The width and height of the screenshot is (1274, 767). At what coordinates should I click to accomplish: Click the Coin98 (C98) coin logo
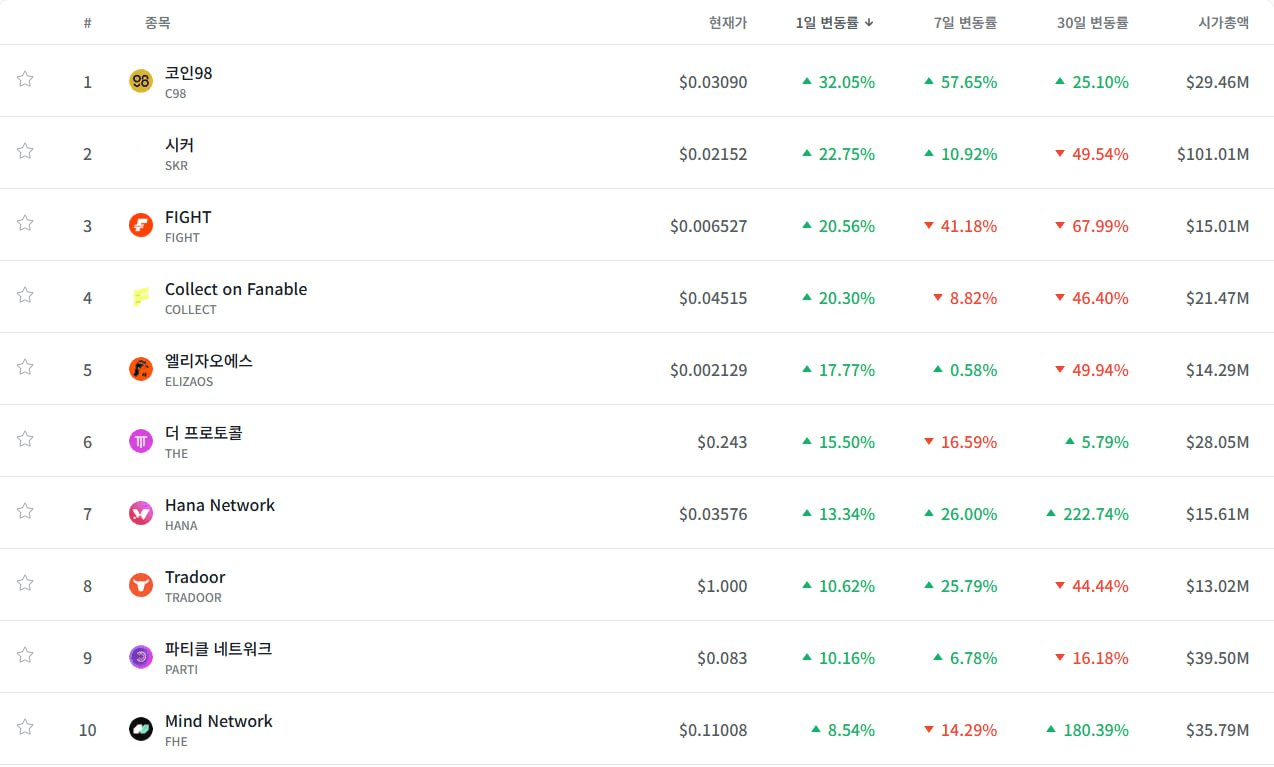141,81
